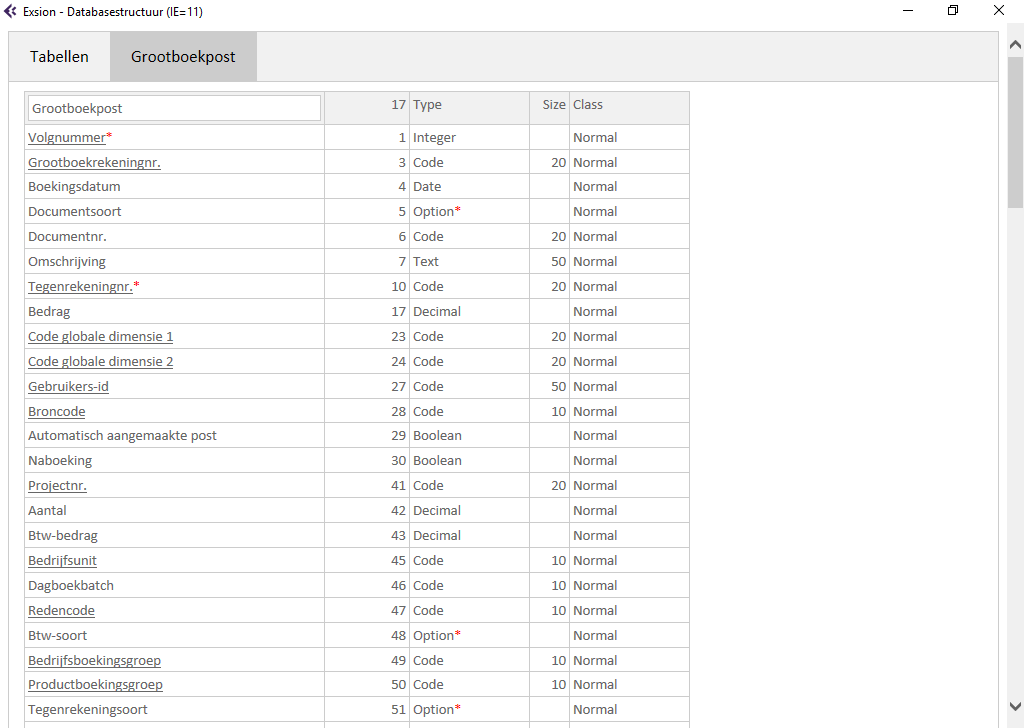Viewport: 1024px width, 728px height.
Task: Open the Broncode link
Action: 57,412
